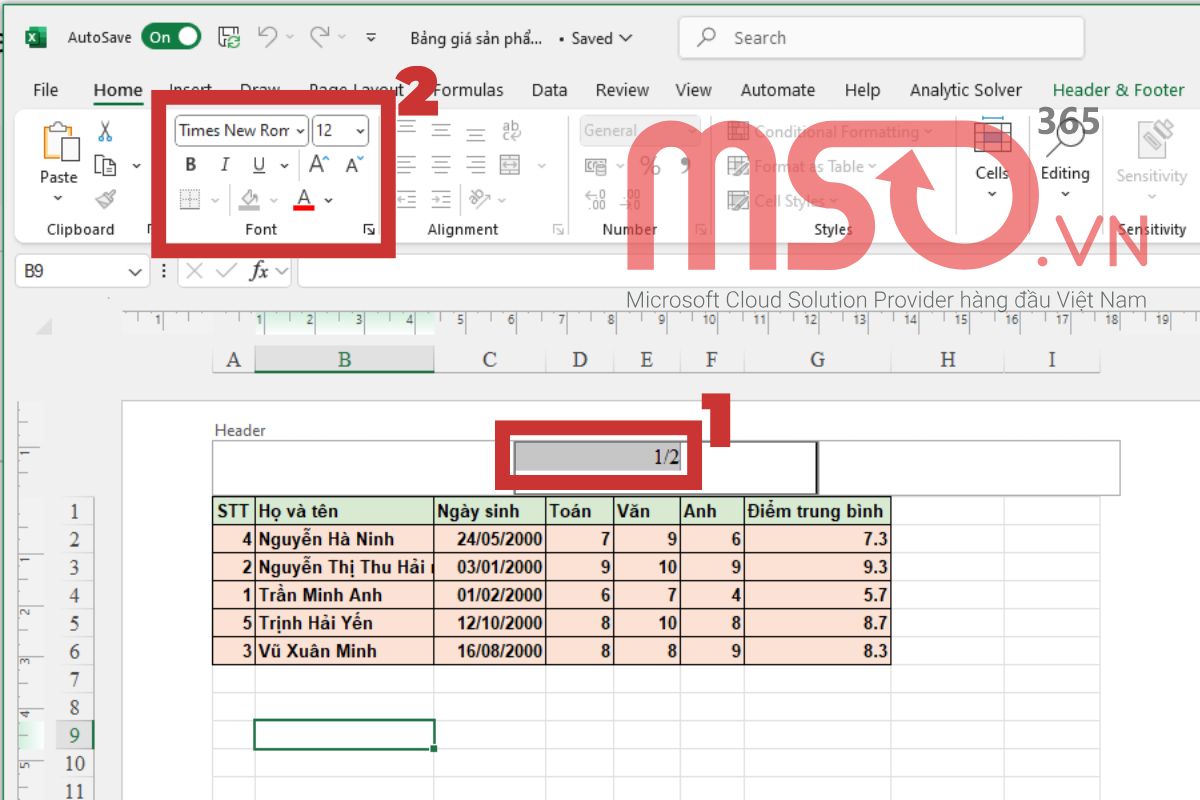
Task: Click the Copy icon
Action: point(104,165)
